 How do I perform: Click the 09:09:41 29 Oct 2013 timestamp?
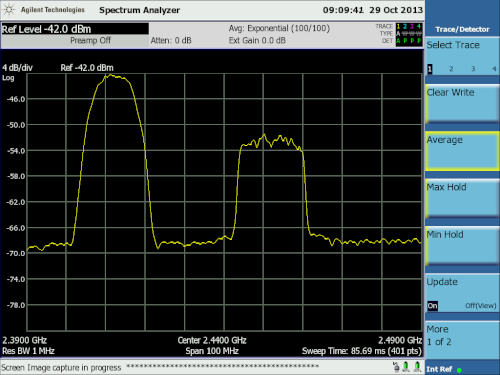pos(372,10)
